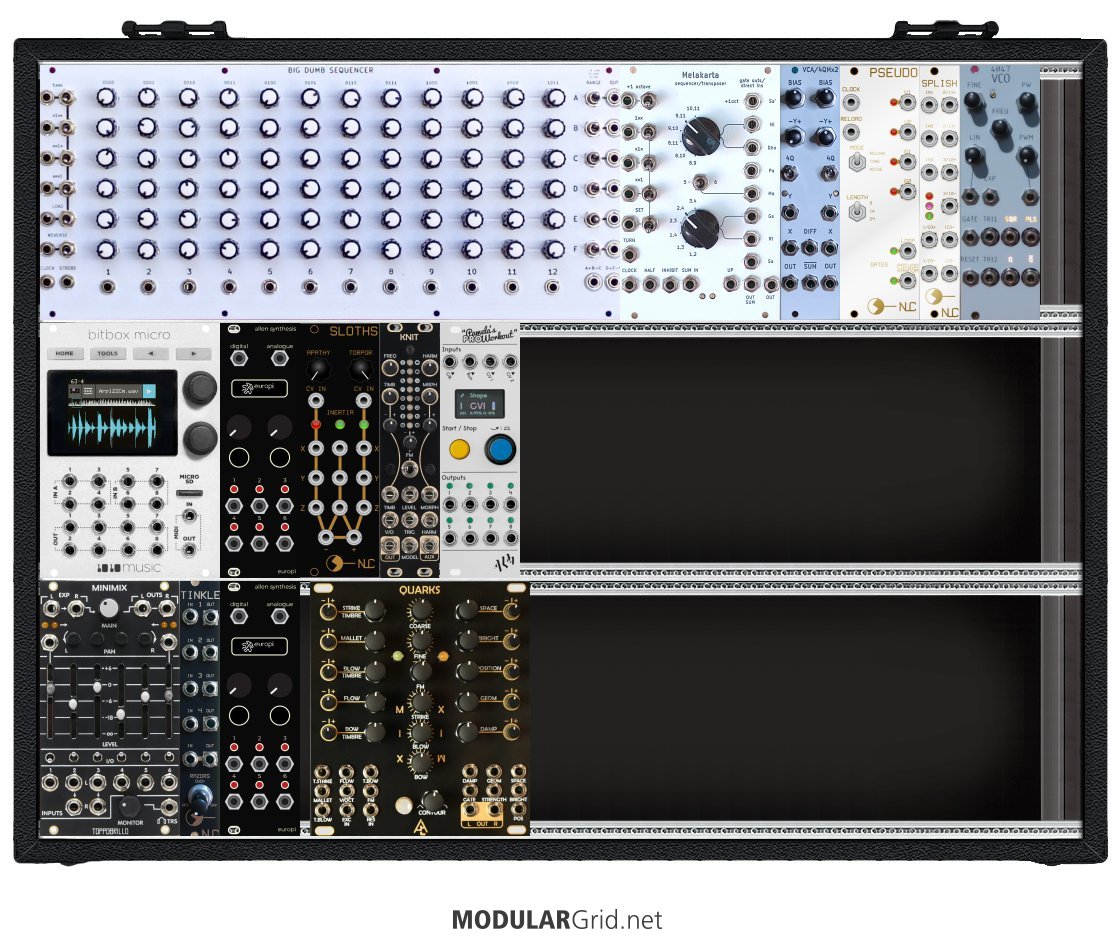The width and height of the screenshot is (1115, 941).
Task: Click the bitbox MIDI OUT jack
Action: (x=189, y=551)
